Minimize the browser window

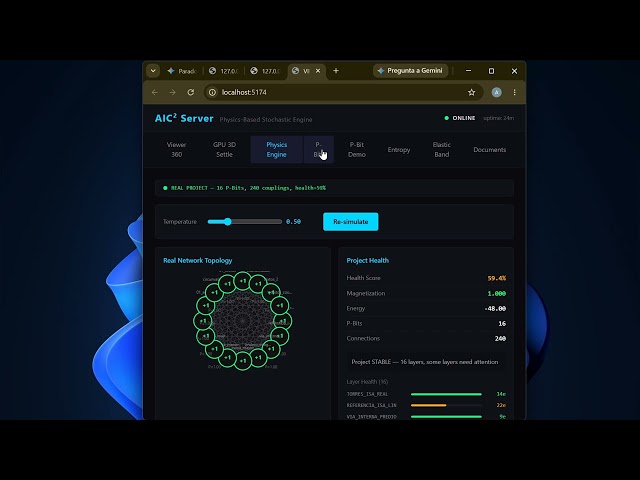469,71
